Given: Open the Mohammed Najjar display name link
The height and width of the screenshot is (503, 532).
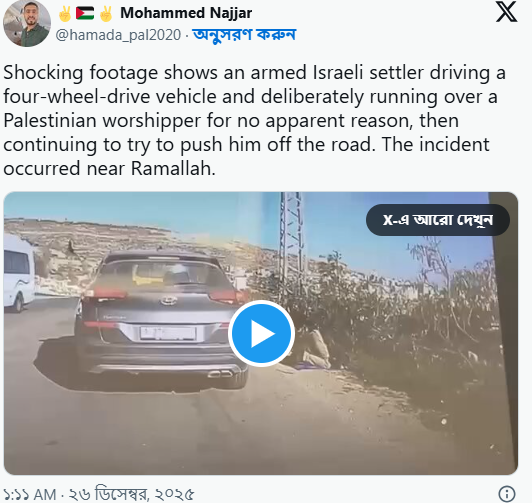Looking at the screenshot, I should (186, 13).
